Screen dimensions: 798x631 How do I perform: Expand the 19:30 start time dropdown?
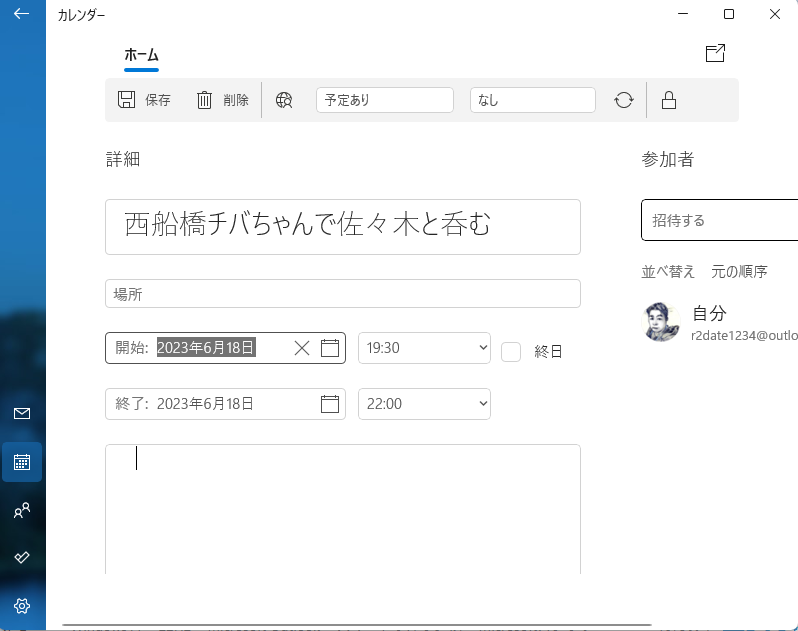424,348
